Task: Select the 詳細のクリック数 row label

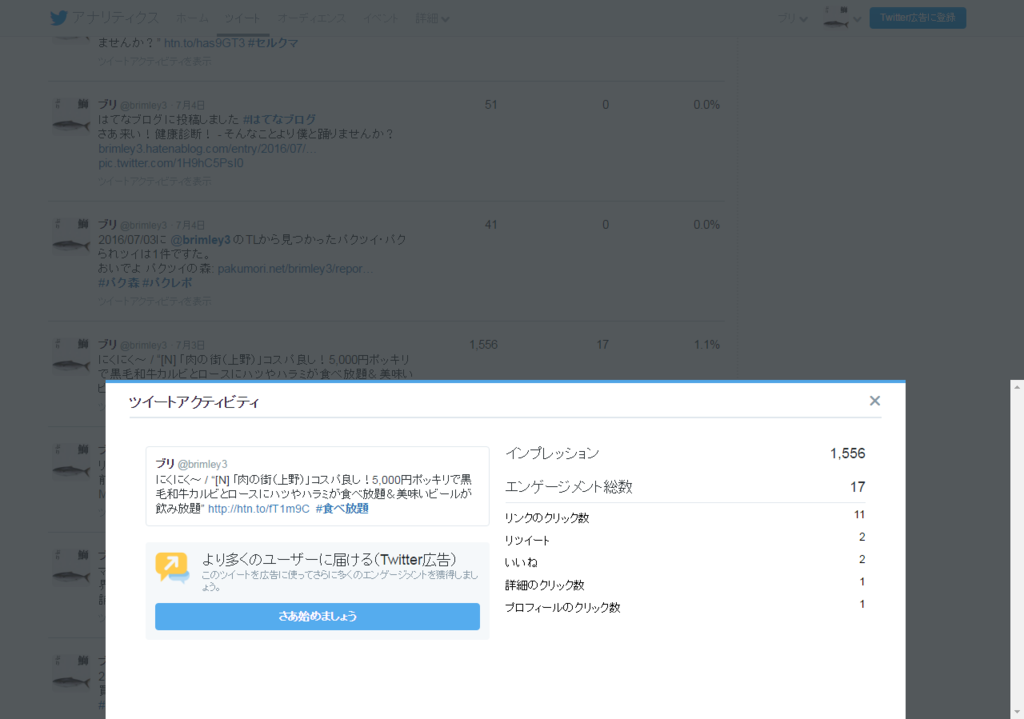Action: [x=545, y=585]
